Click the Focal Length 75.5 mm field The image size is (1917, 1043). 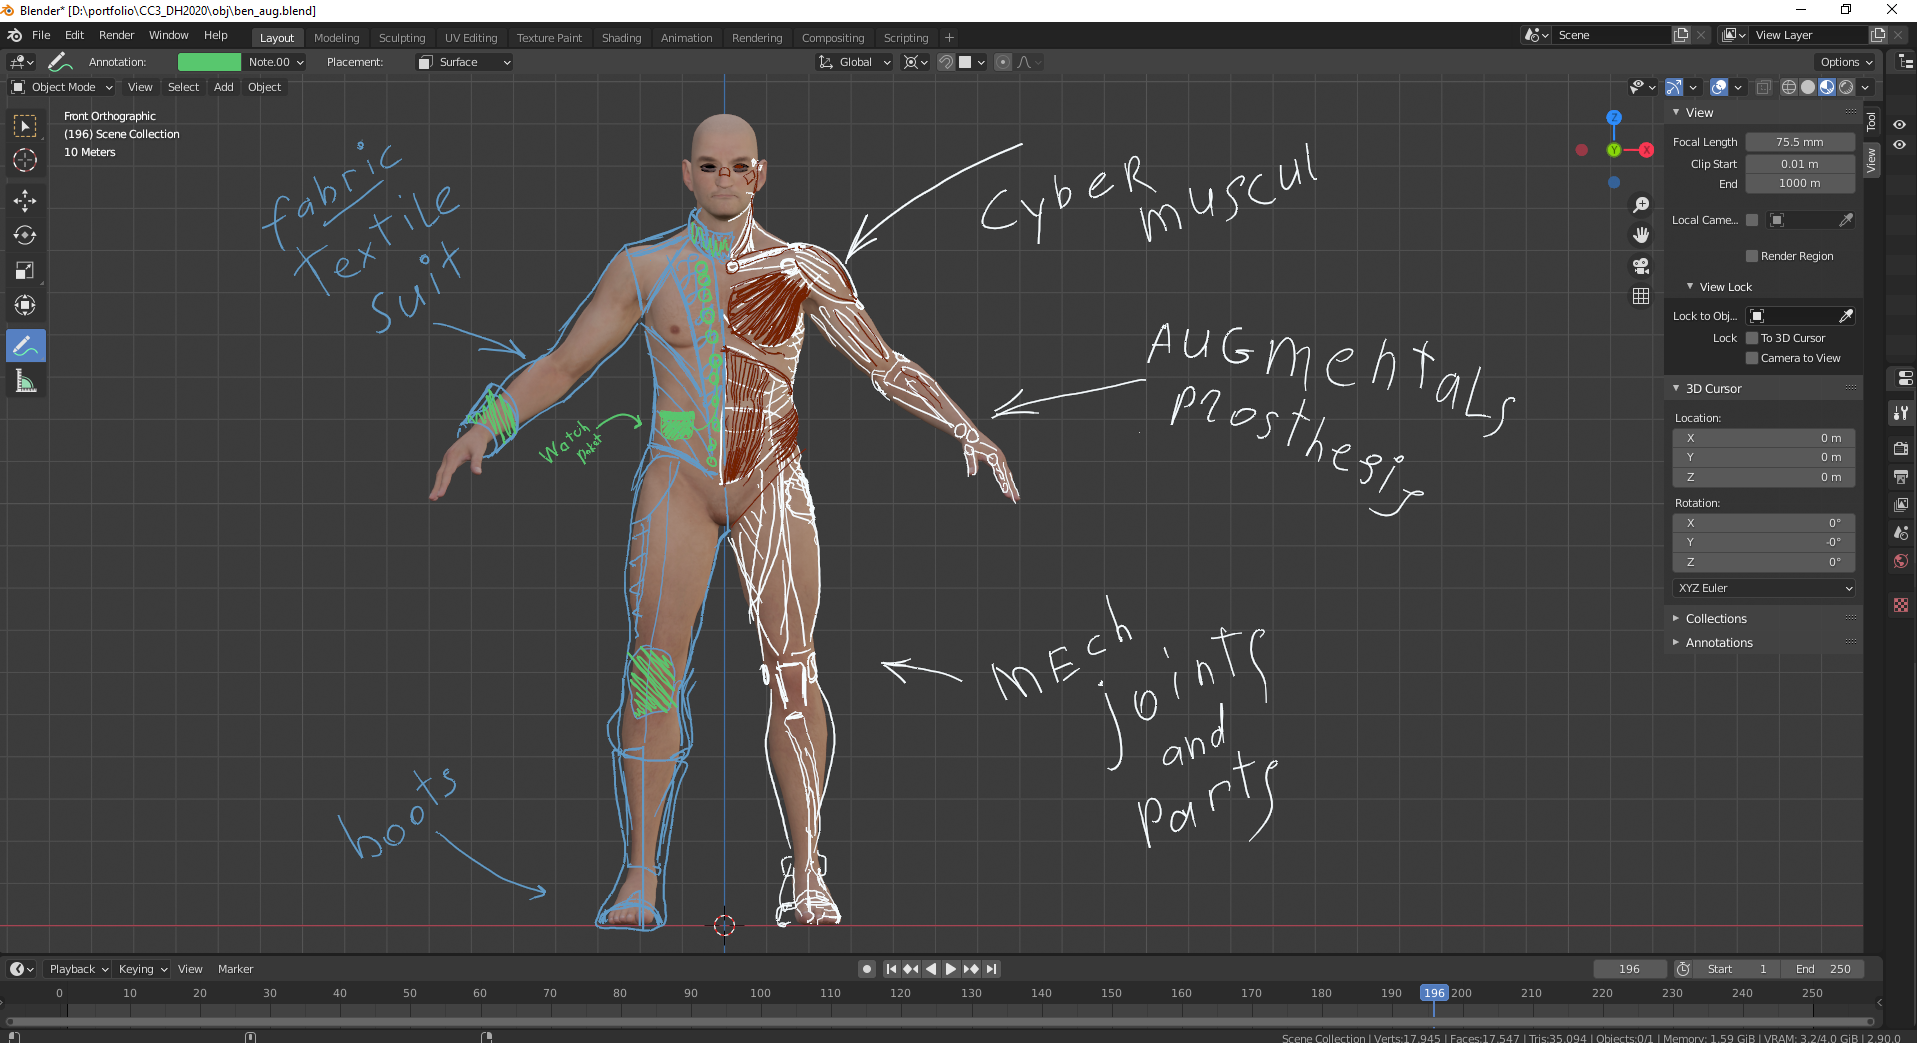(1800, 142)
